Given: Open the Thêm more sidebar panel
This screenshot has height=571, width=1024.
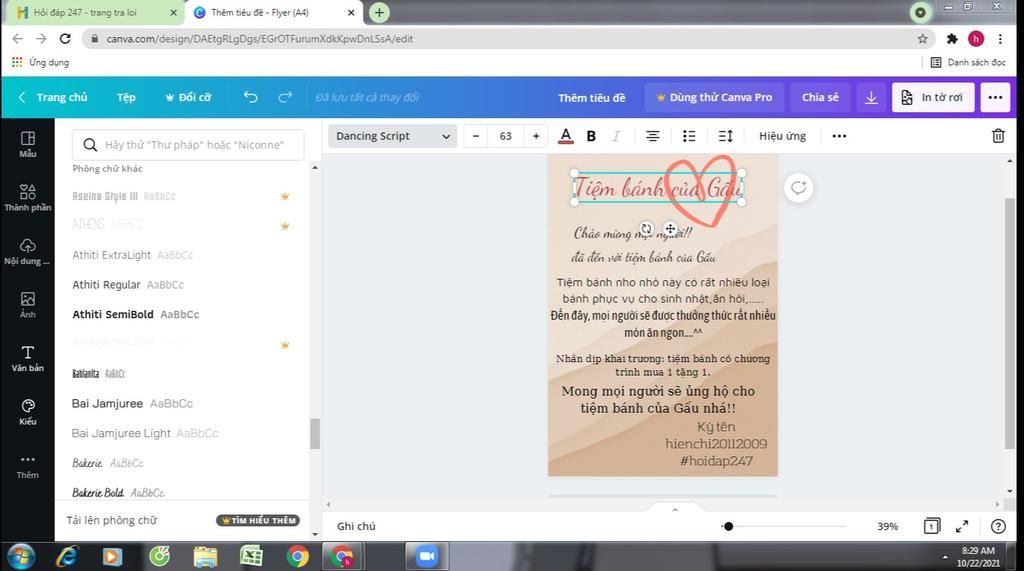Looking at the screenshot, I should point(27,466).
